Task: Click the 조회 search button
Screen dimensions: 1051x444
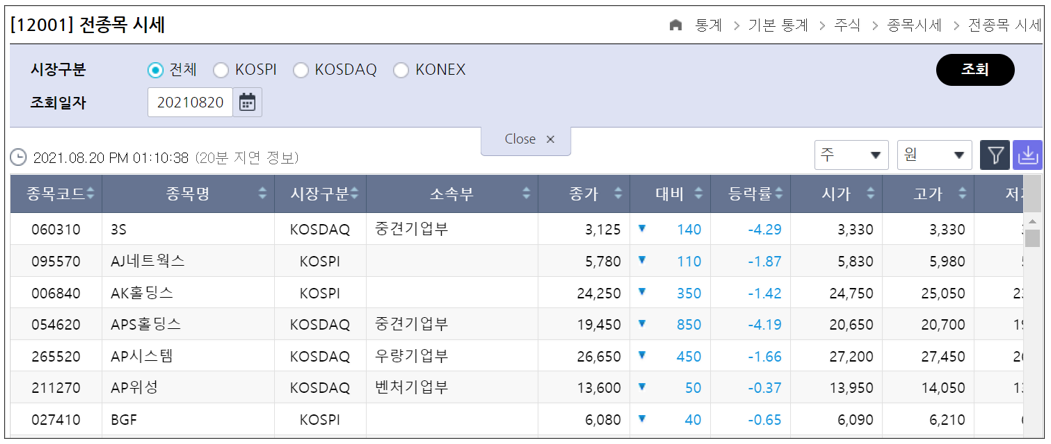Action: click(x=975, y=70)
